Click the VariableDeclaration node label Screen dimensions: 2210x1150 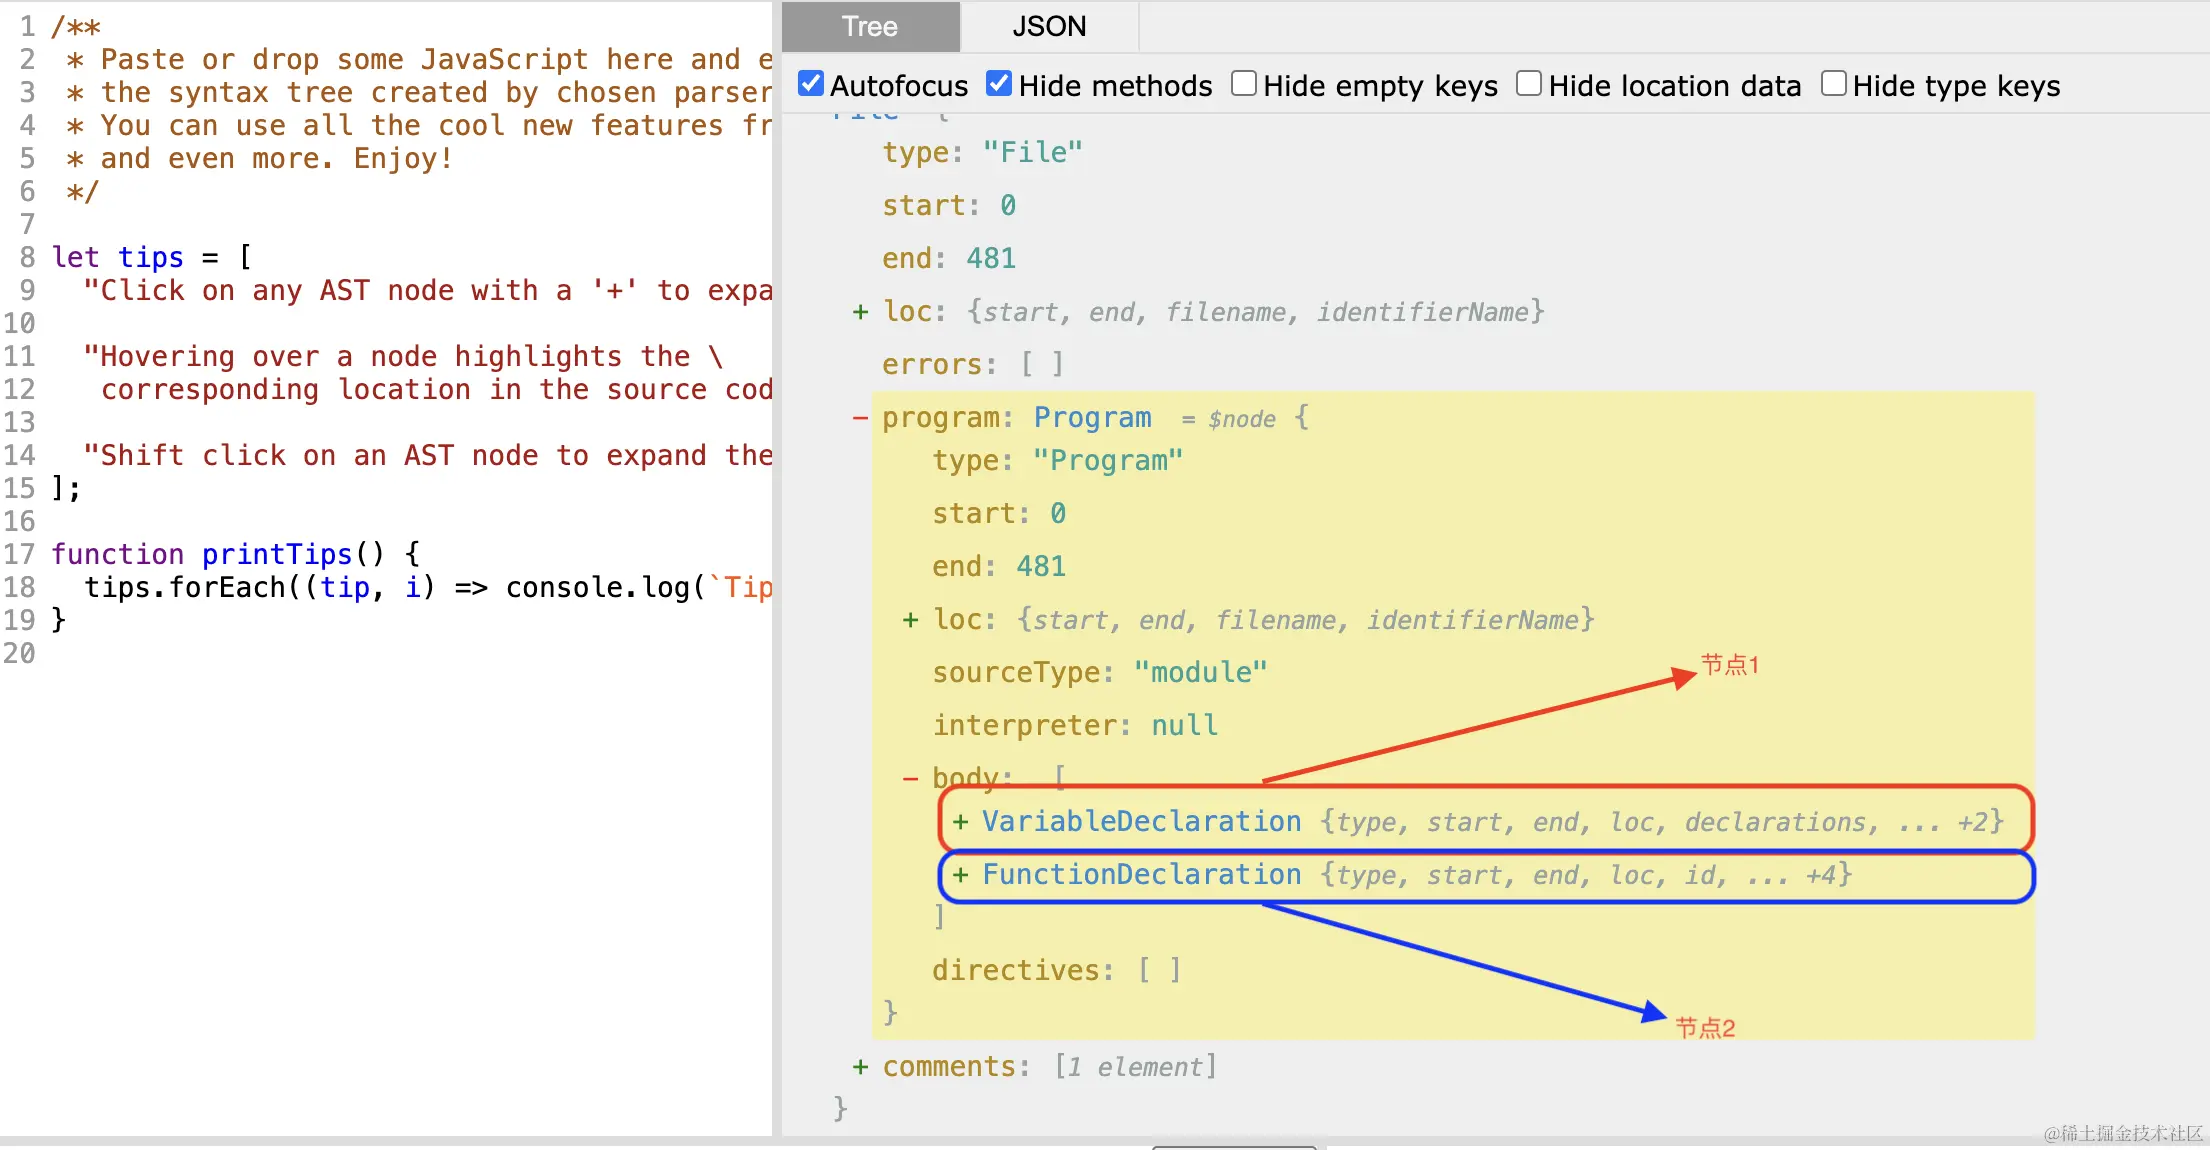1141,822
